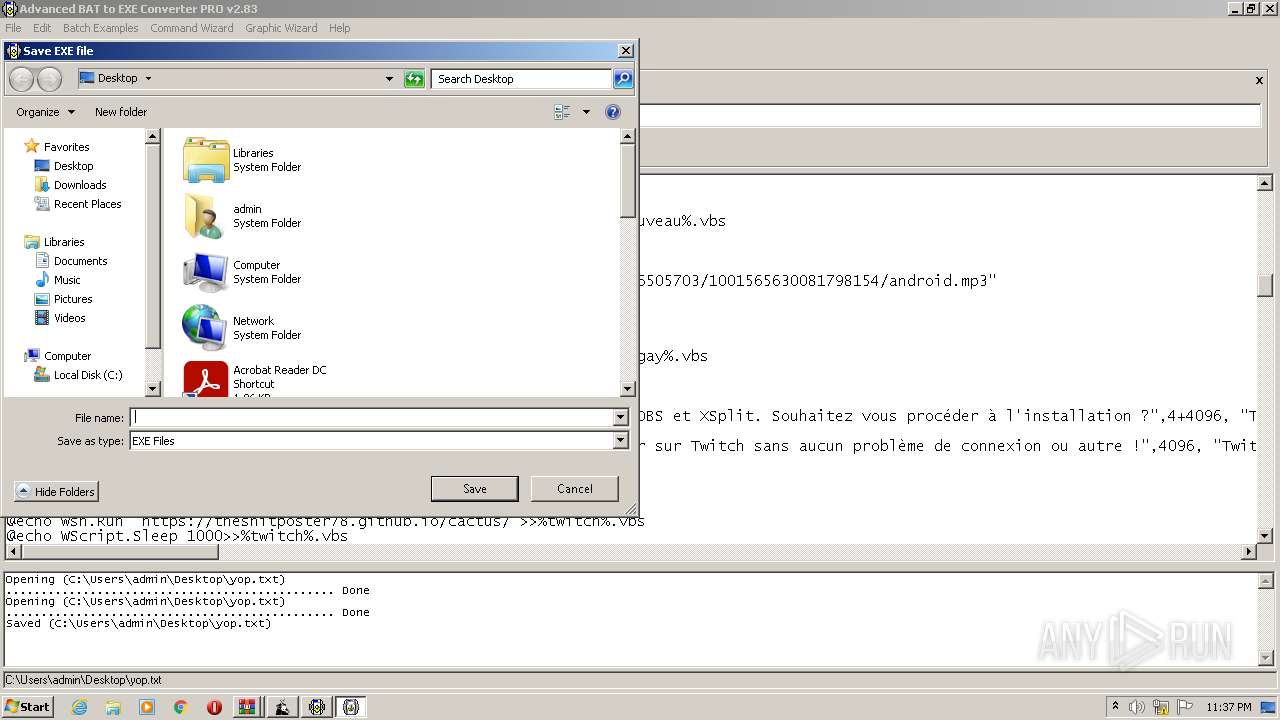Click the New folder button

click(121, 112)
